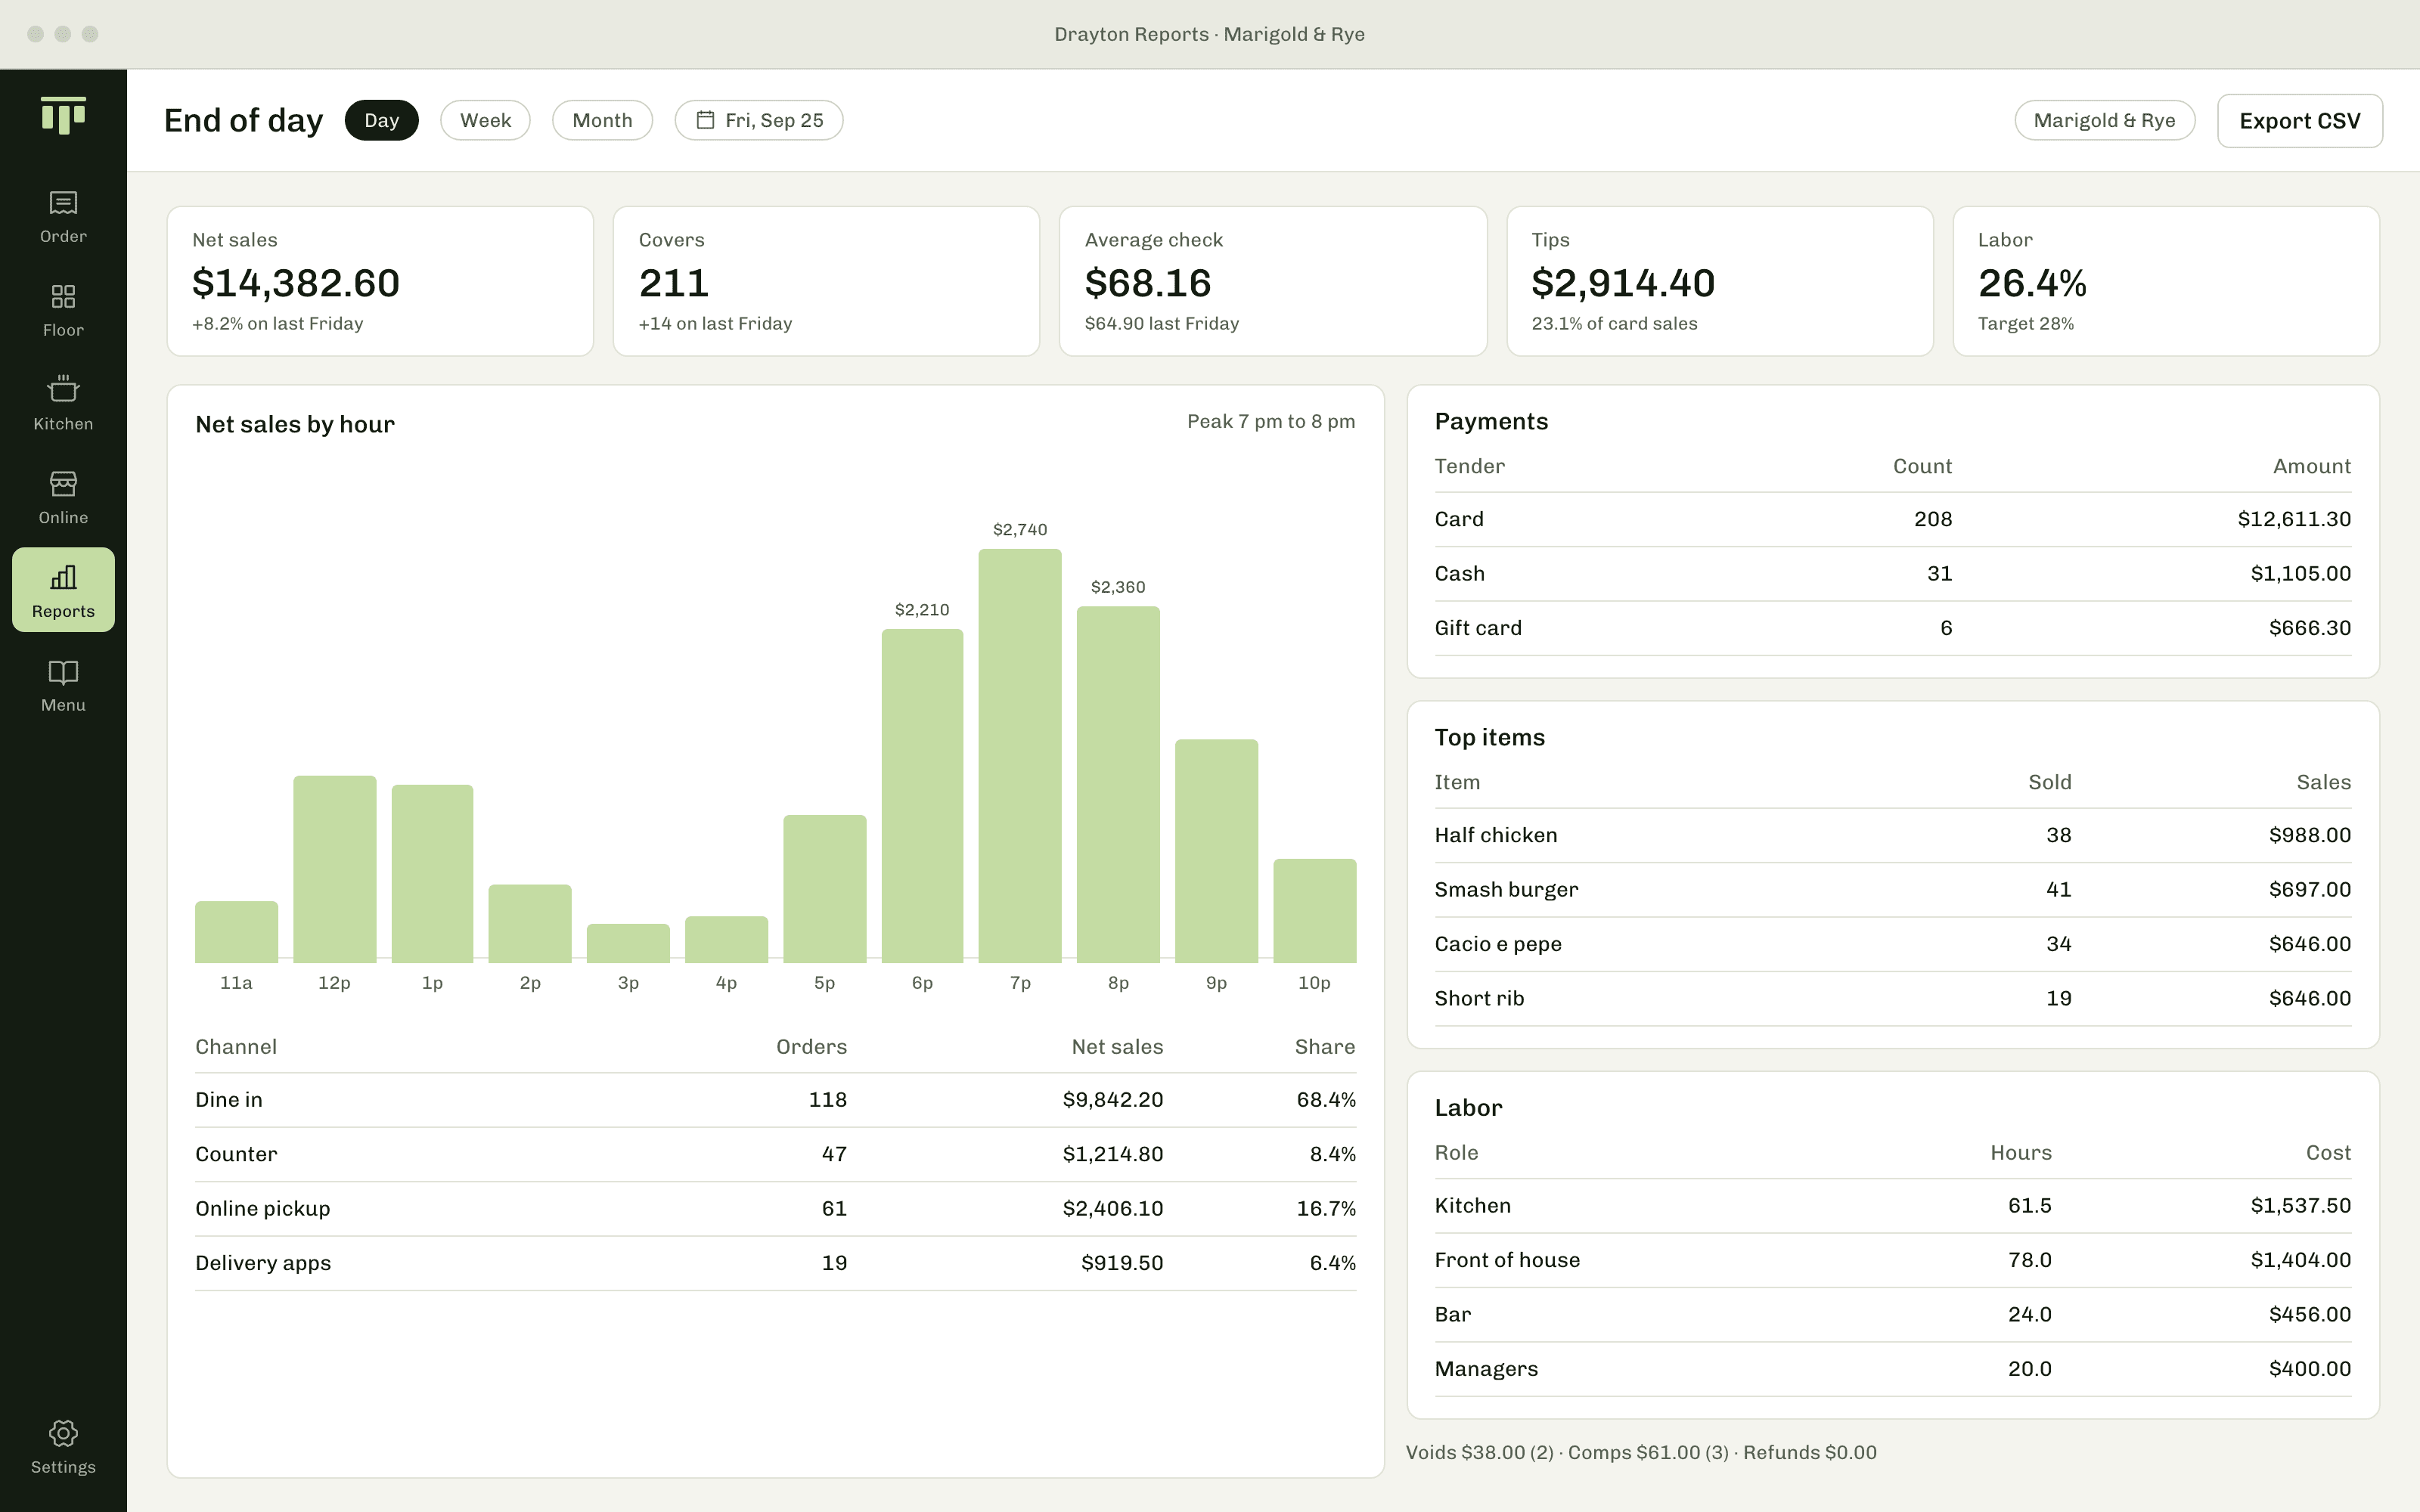Viewport: 2420px width, 1512px height.
Task: Select the Front of house labor row
Action: 1892,1260
